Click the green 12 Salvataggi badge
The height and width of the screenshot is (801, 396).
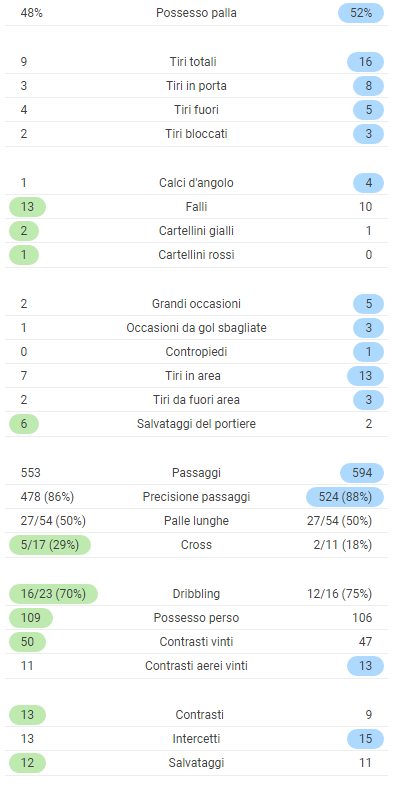(x=28, y=764)
